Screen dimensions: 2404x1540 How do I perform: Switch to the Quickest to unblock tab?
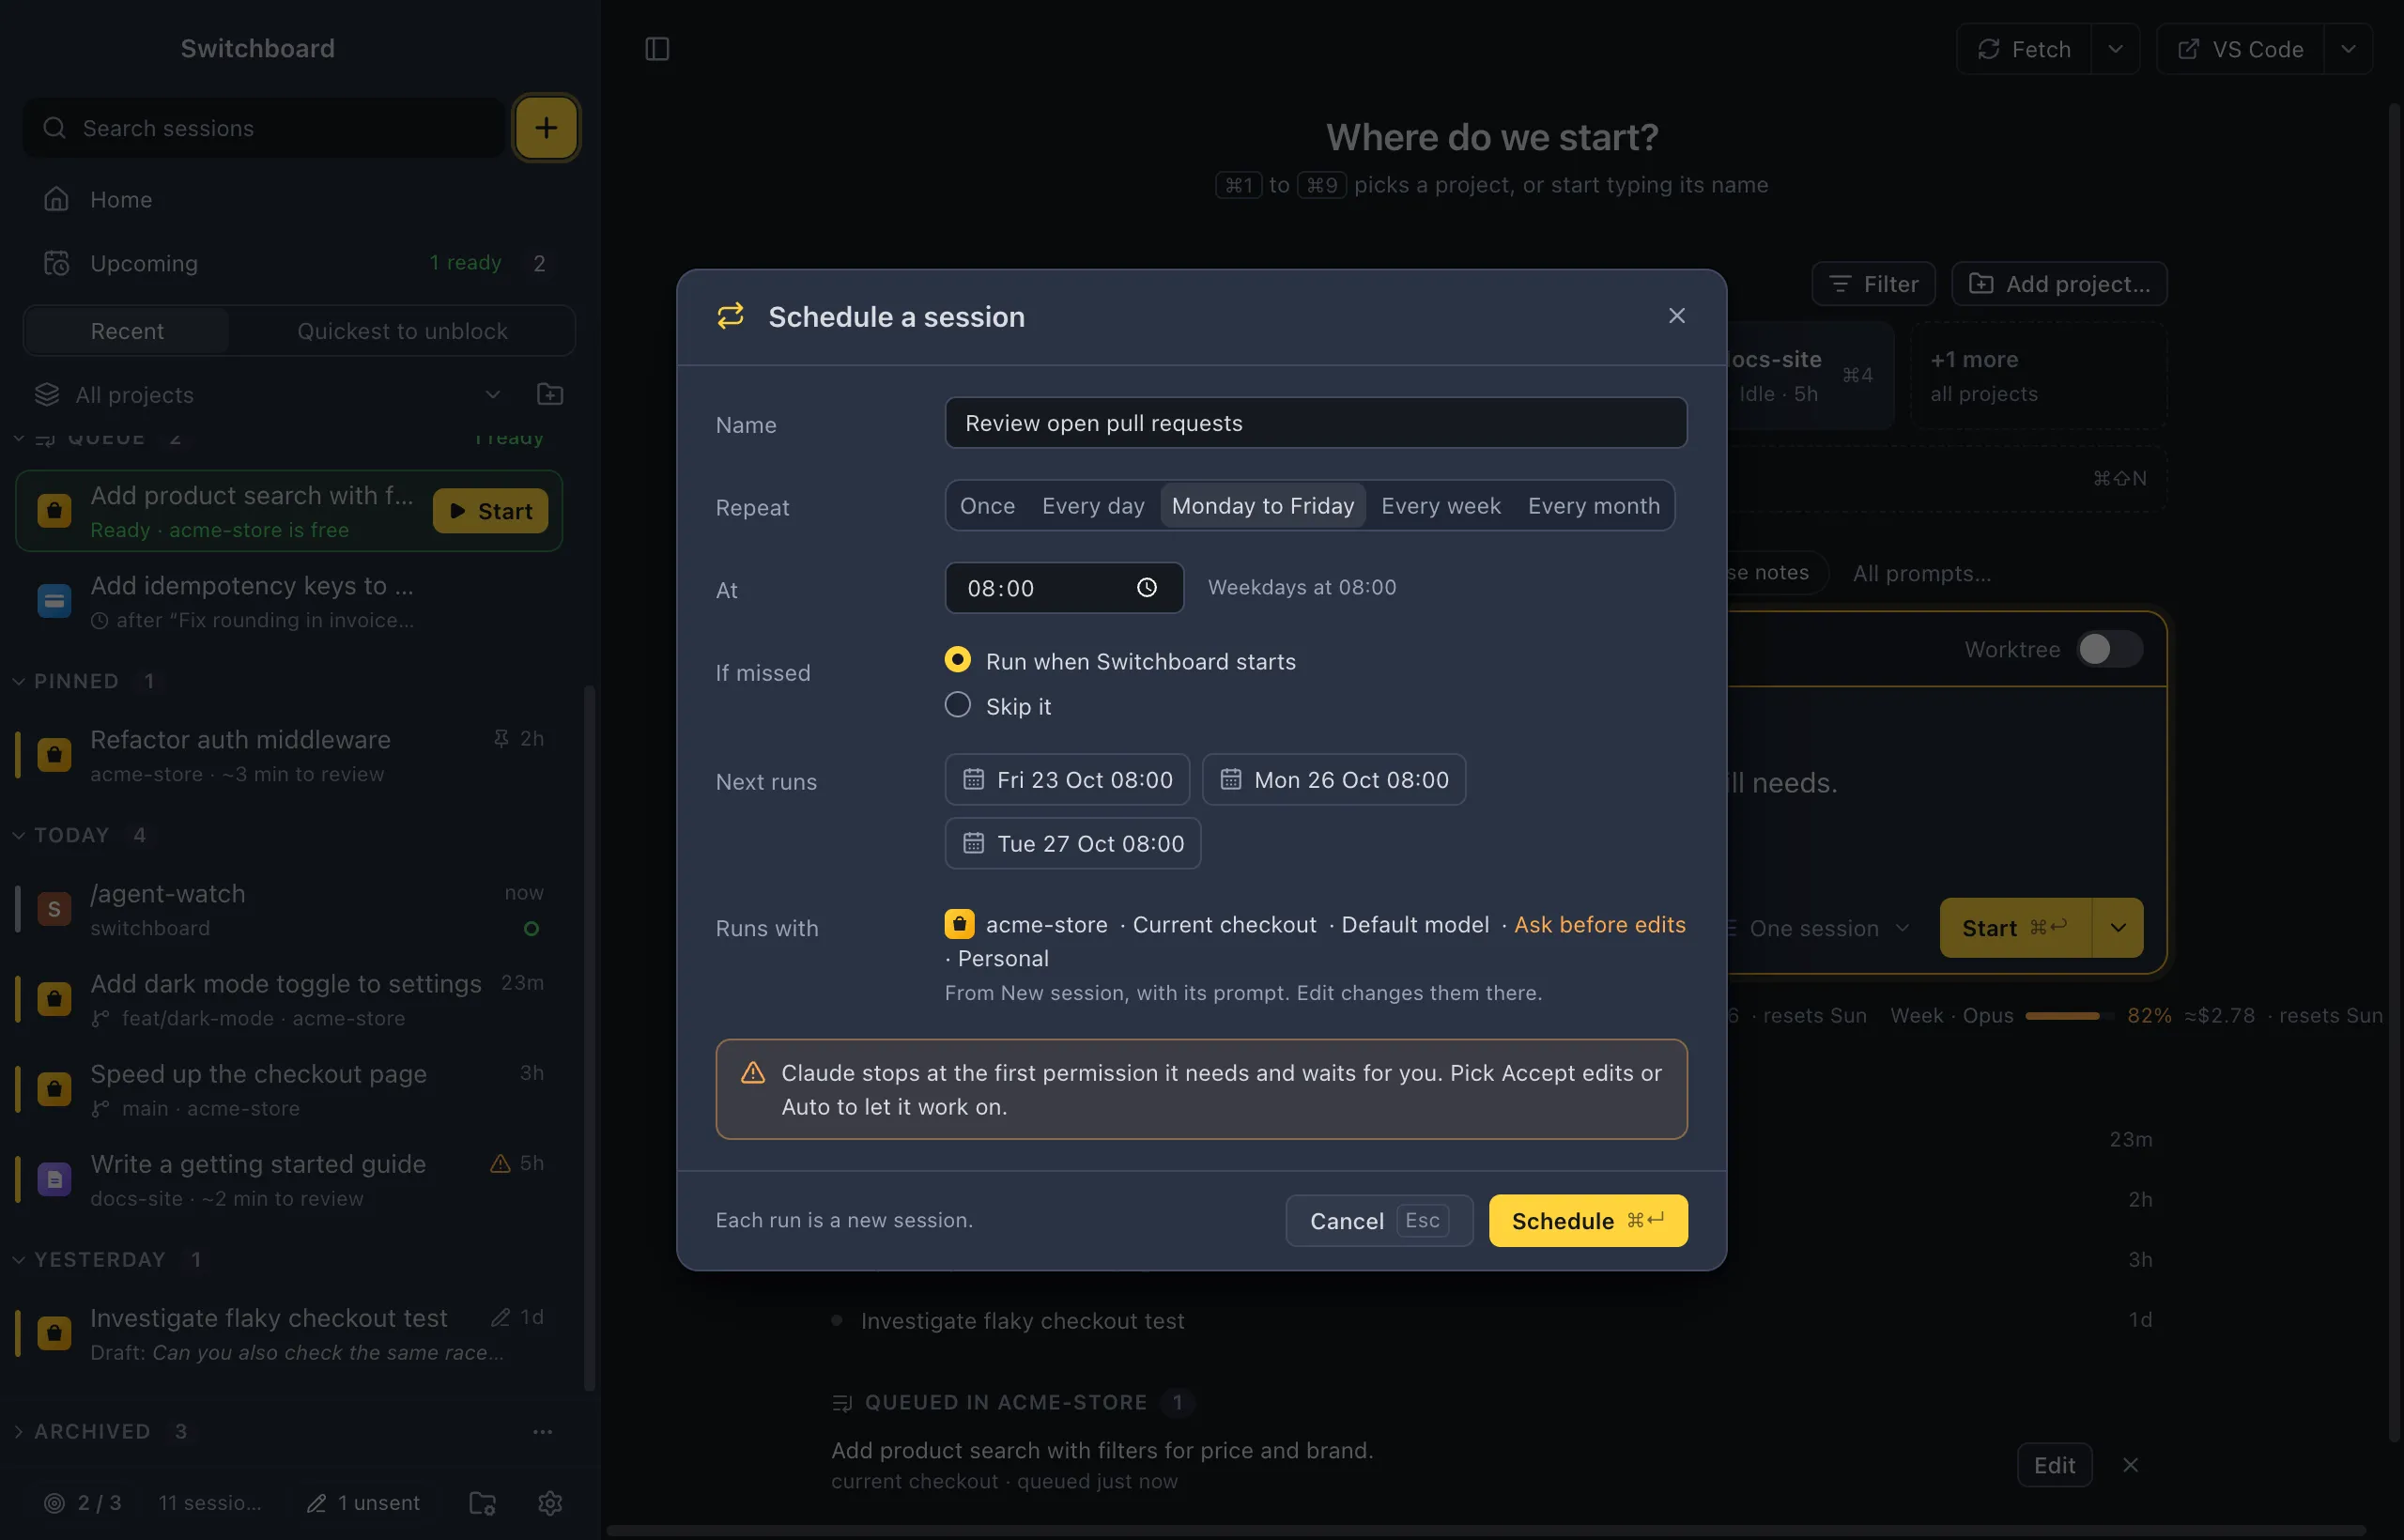[402, 331]
